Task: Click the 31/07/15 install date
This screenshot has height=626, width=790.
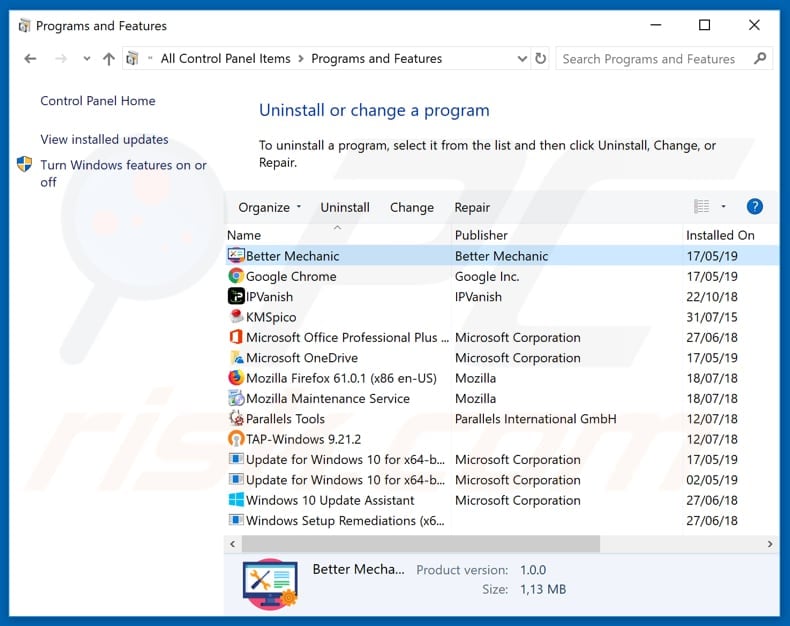Action: click(711, 317)
